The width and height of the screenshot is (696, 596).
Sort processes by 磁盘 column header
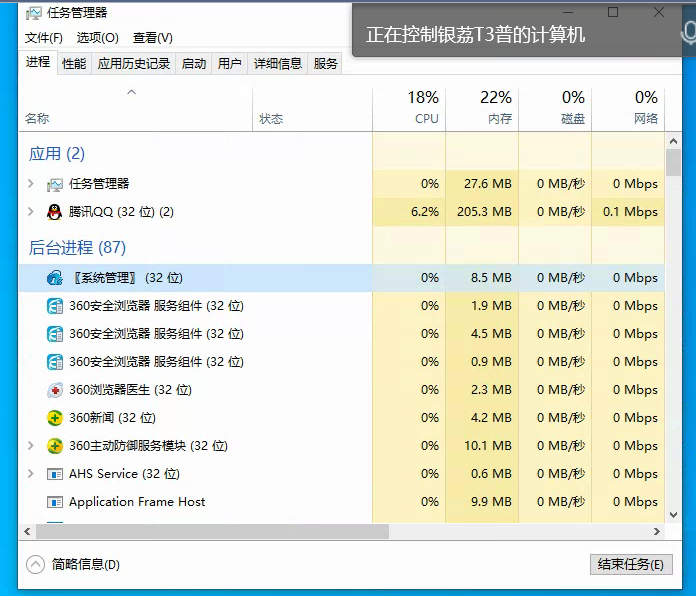coord(555,109)
